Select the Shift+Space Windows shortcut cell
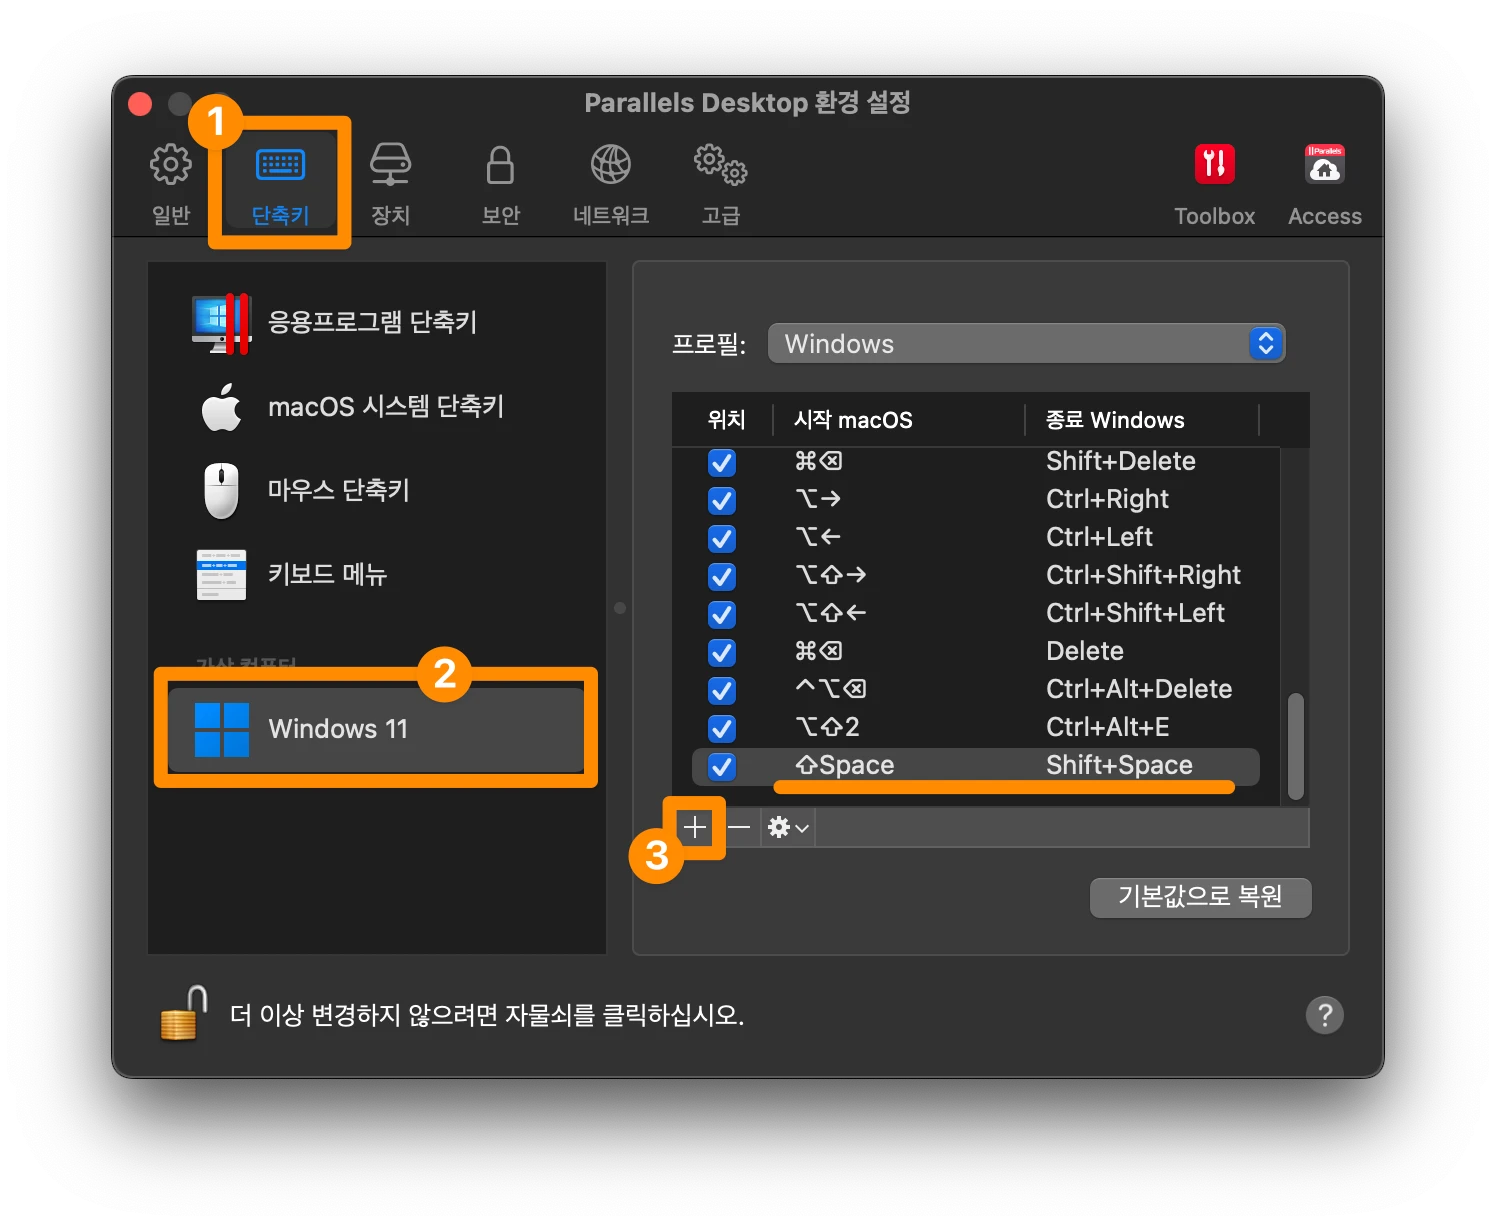The width and height of the screenshot is (1496, 1226). [x=1119, y=765]
